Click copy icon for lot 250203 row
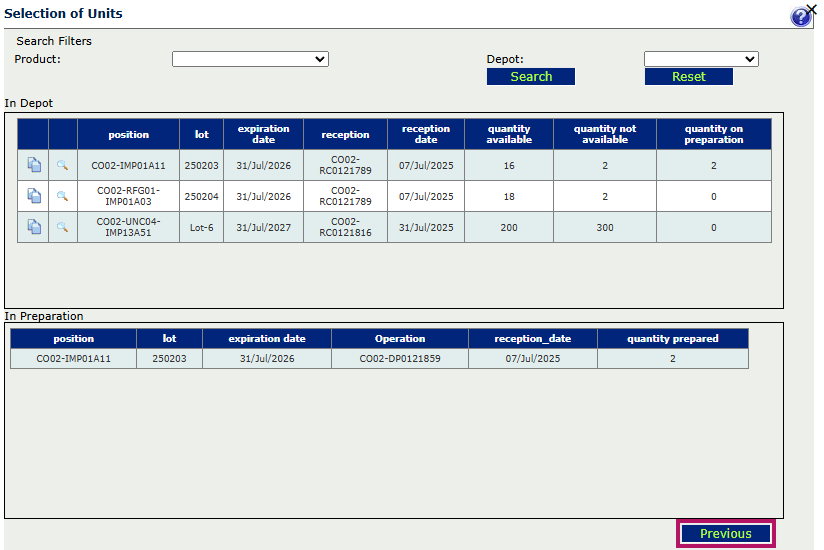Viewport: 824px width, 550px height. click(x=34, y=165)
